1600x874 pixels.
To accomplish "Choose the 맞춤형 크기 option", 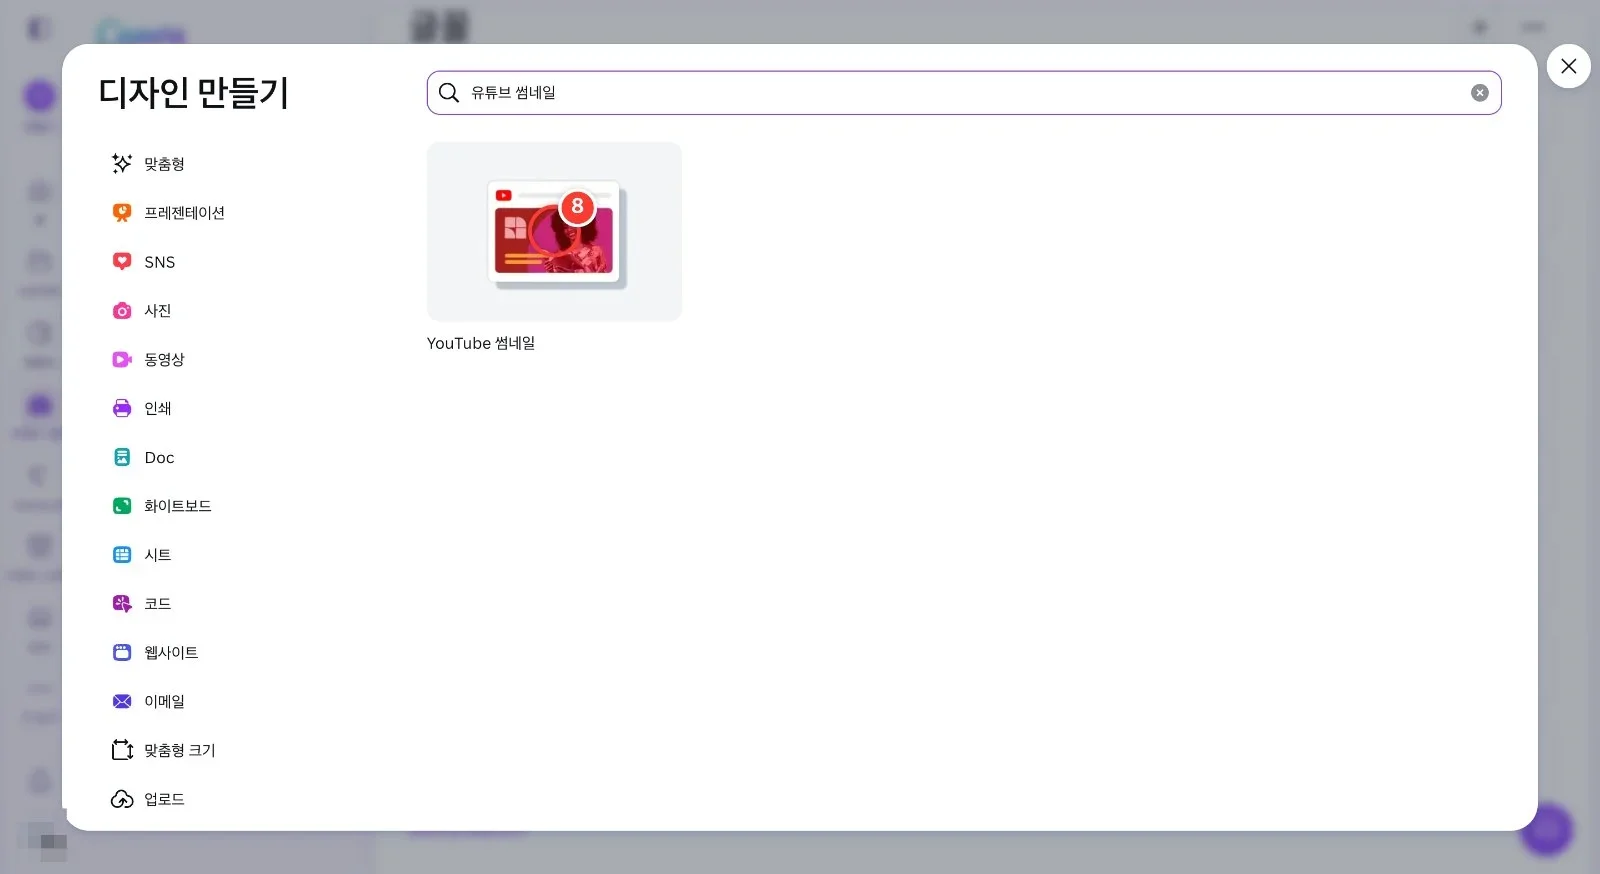I will coord(164,750).
